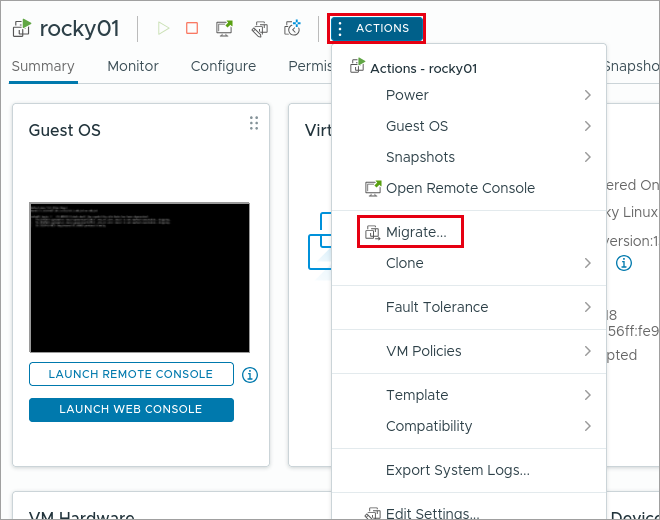Click info icon right of Actions menu
The image size is (660, 520).
pyautogui.click(x=623, y=263)
